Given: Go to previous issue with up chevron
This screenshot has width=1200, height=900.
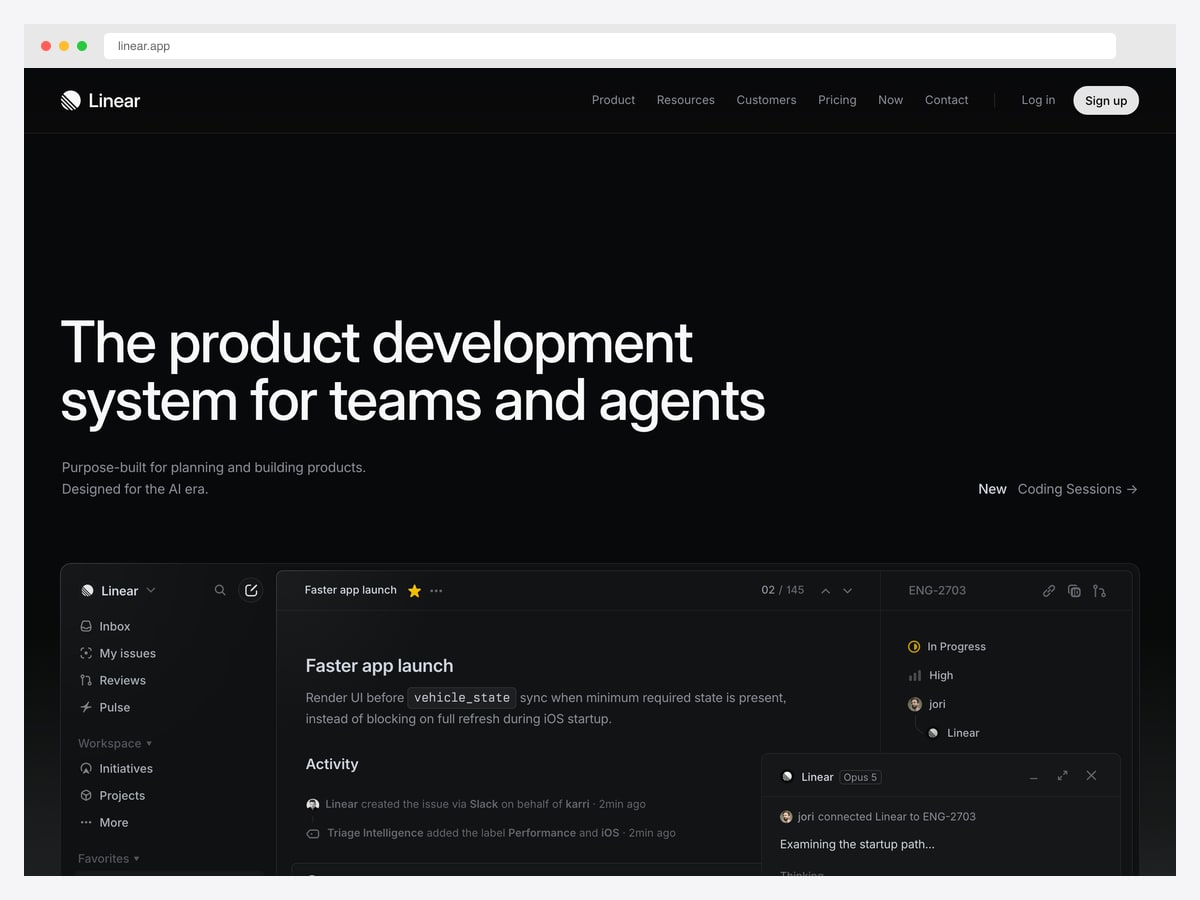Looking at the screenshot, I should coord(826,591).
